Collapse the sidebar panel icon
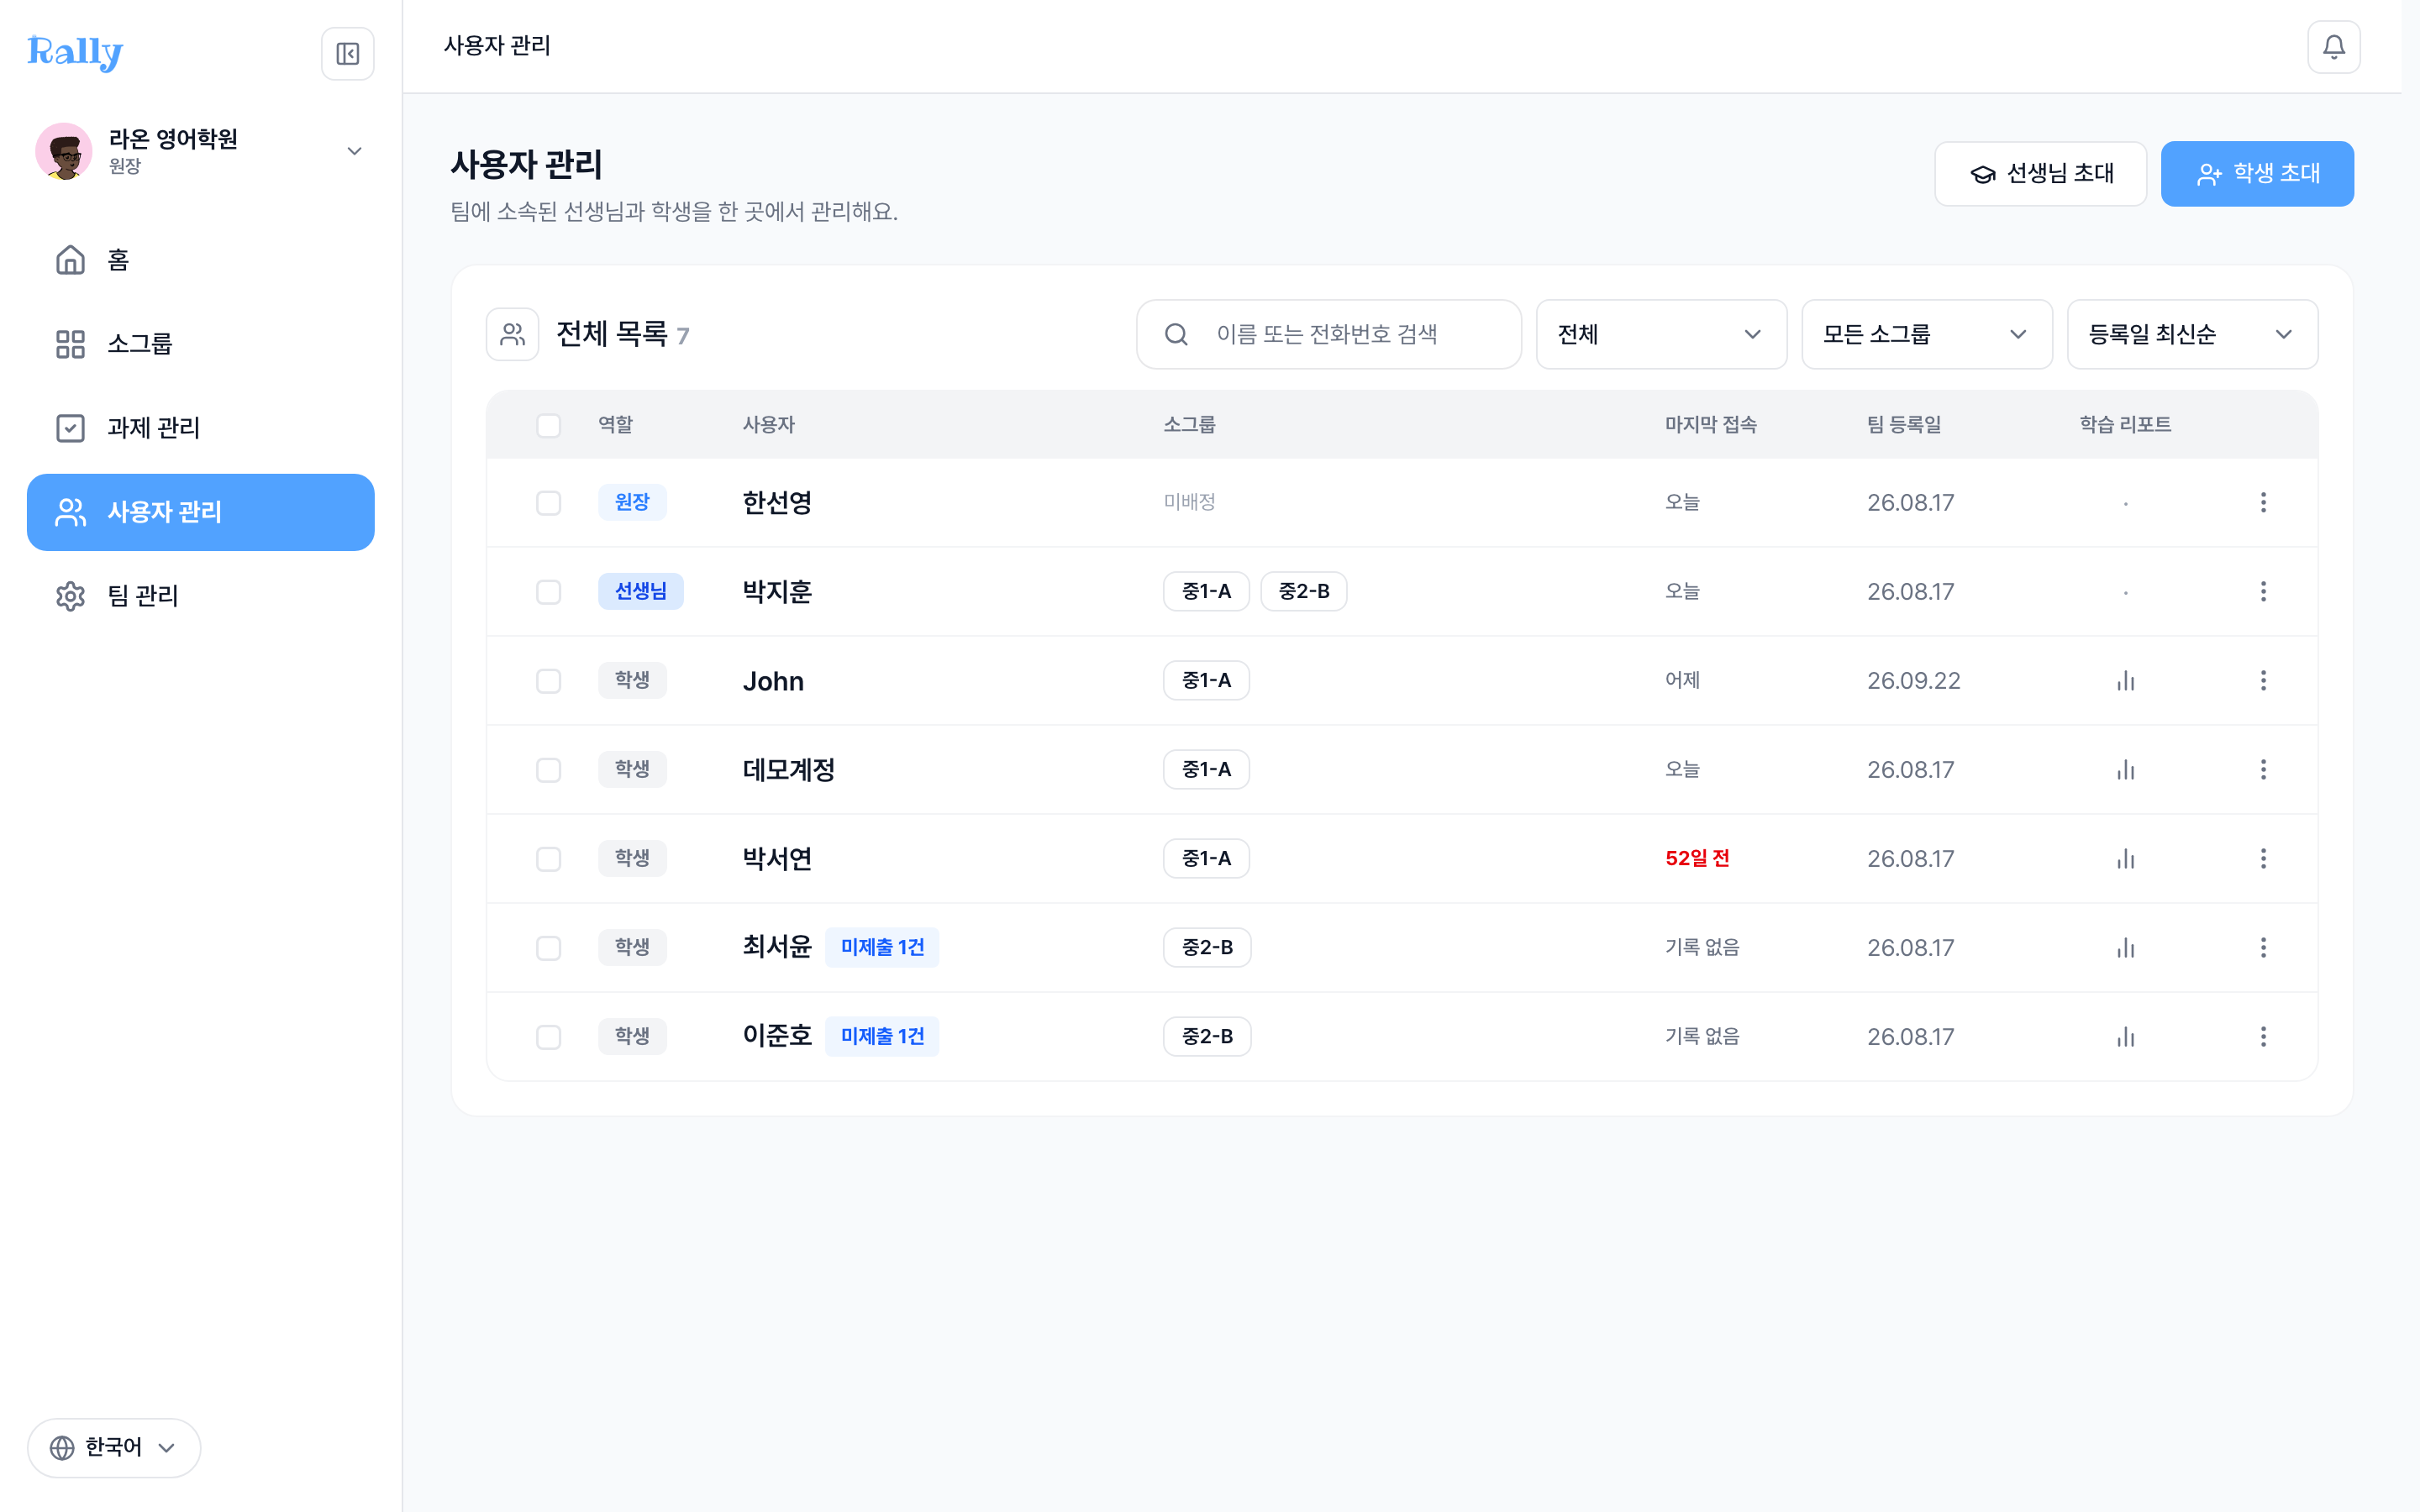 coord(347,53)
